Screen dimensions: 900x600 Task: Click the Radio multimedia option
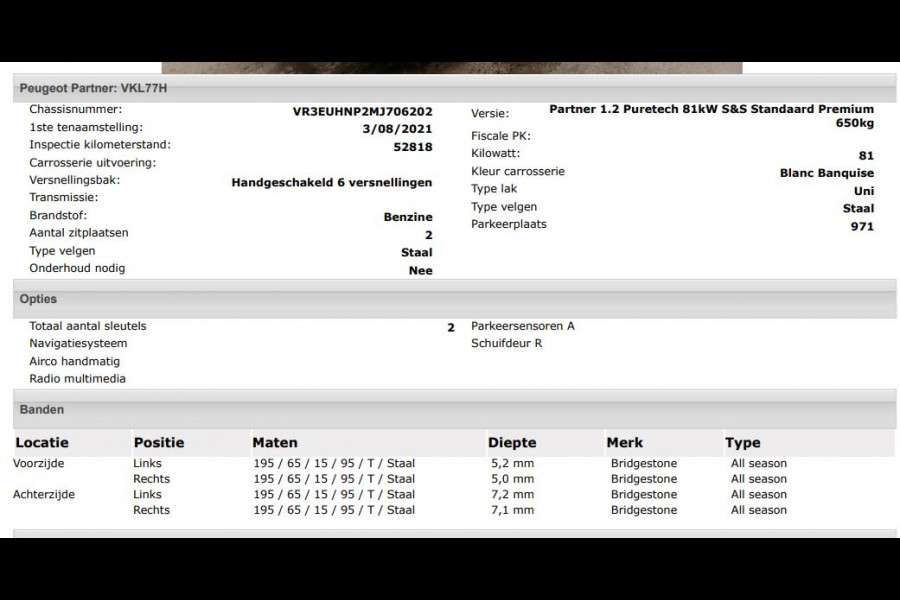77,379
